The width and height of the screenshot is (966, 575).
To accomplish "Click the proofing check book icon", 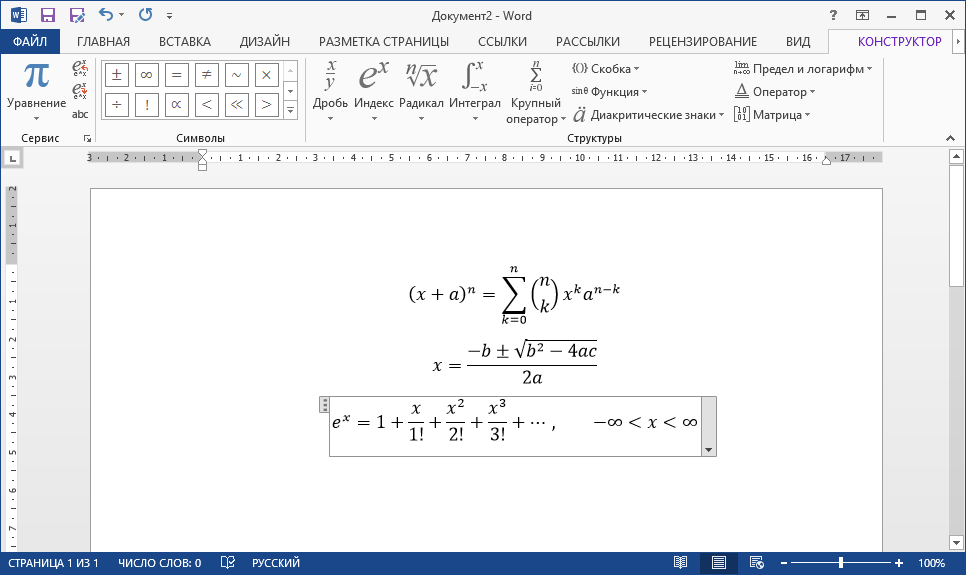I will 228,563.
